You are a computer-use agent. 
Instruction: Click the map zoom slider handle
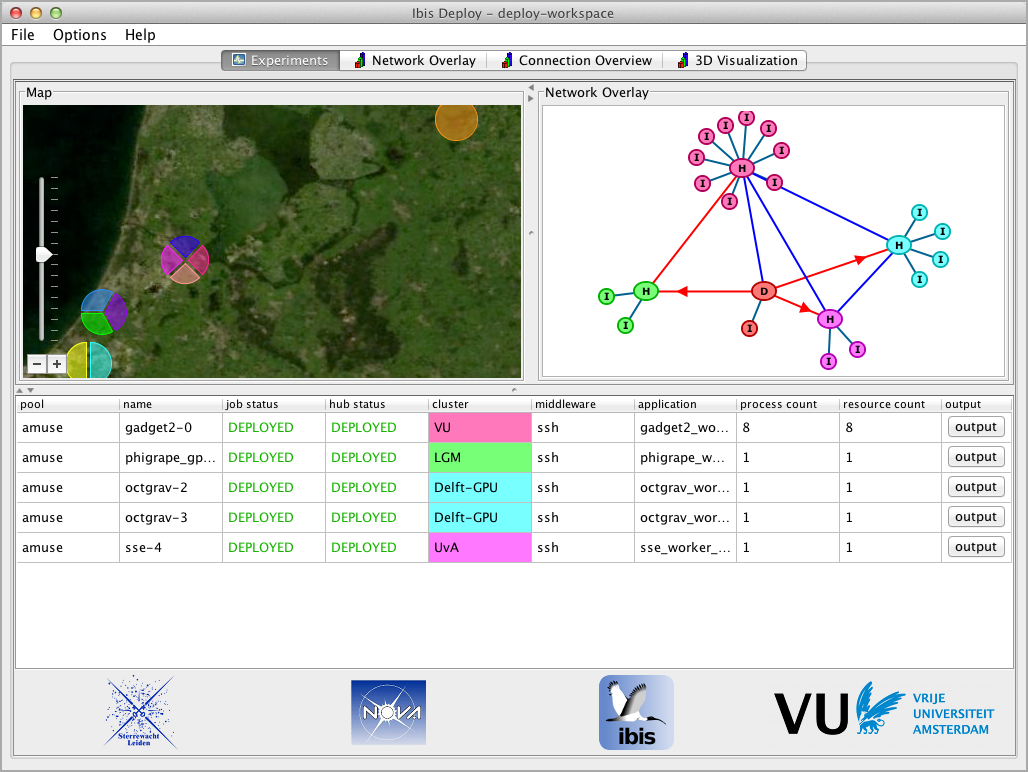coord(43,255)
